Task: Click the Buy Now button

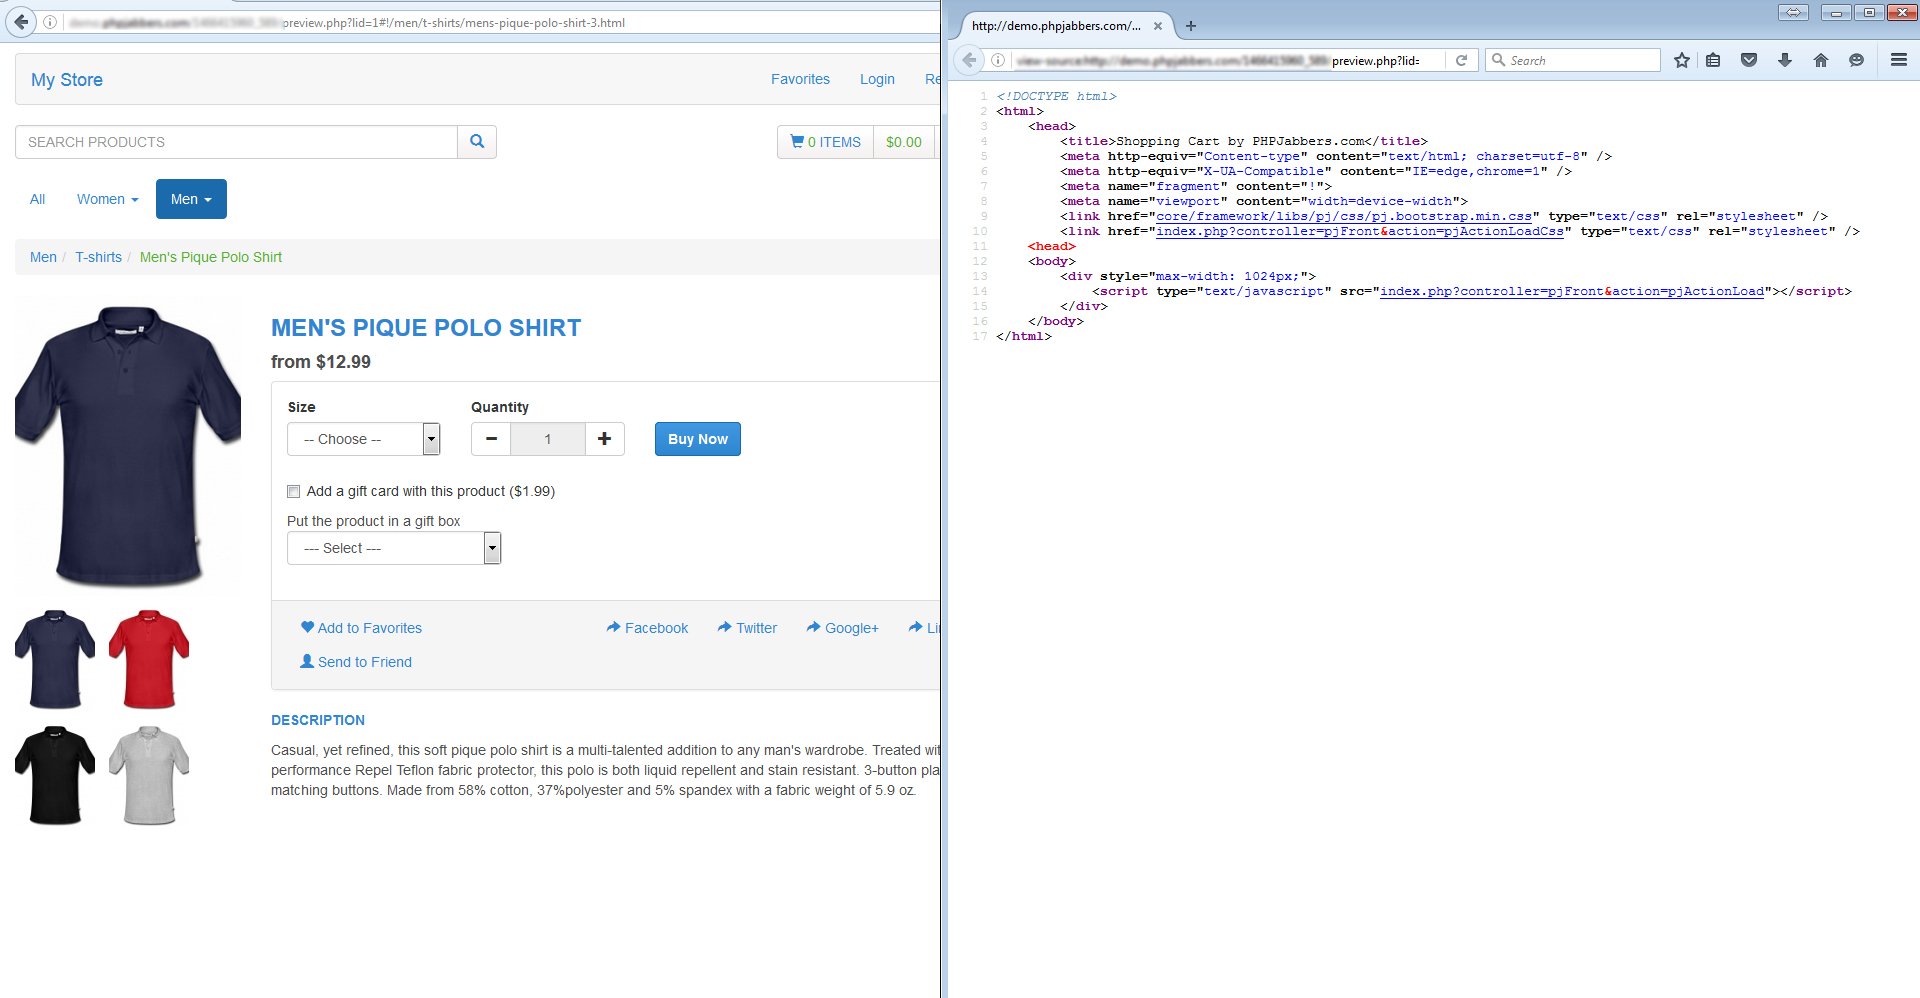Action: 698,439
